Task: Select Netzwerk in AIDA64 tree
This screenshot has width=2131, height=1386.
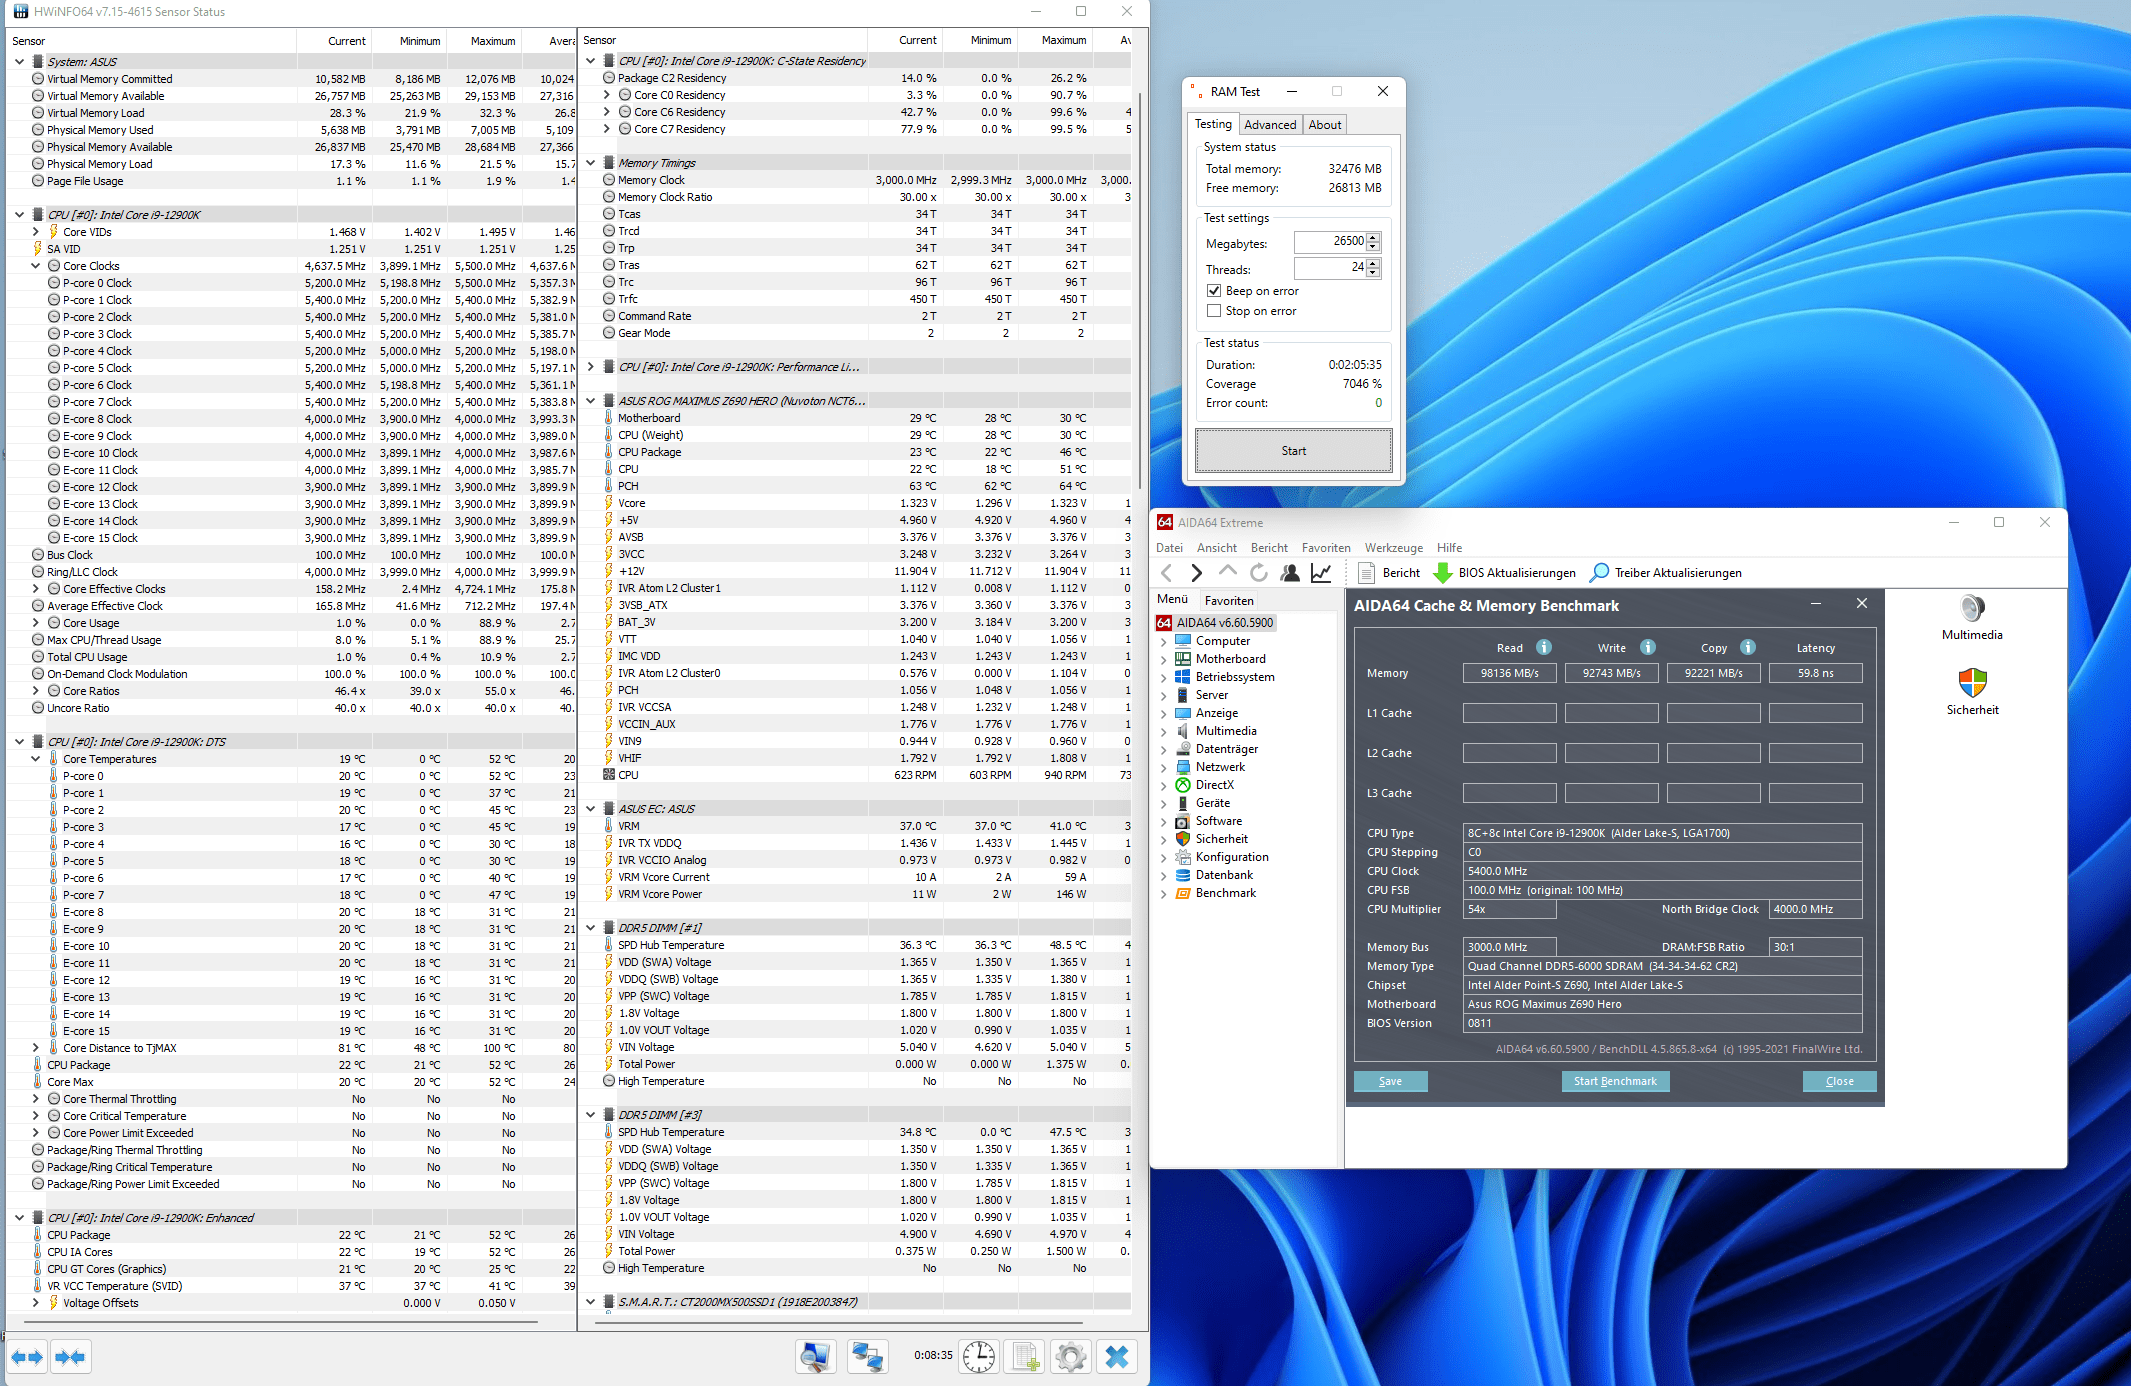Action: tap(1220, 767)
